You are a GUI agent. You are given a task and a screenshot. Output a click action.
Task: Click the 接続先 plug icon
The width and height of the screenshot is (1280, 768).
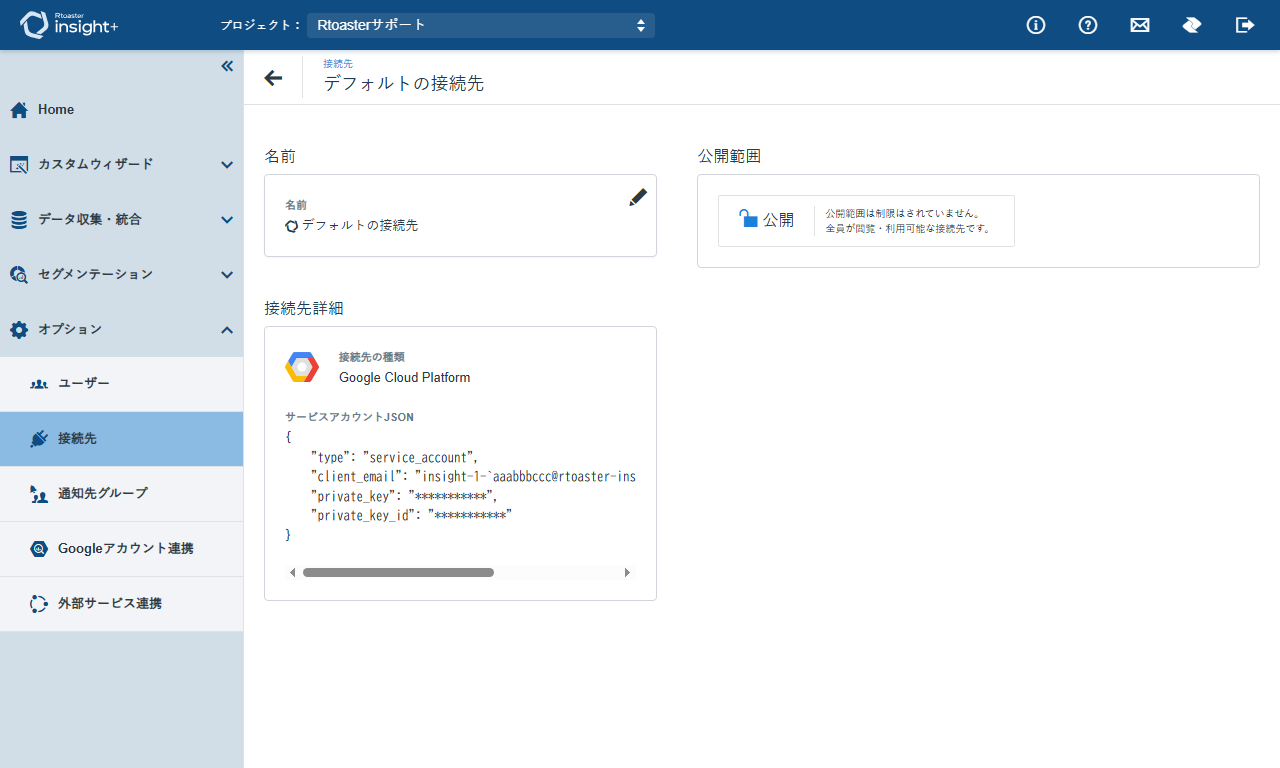point(39,439)
